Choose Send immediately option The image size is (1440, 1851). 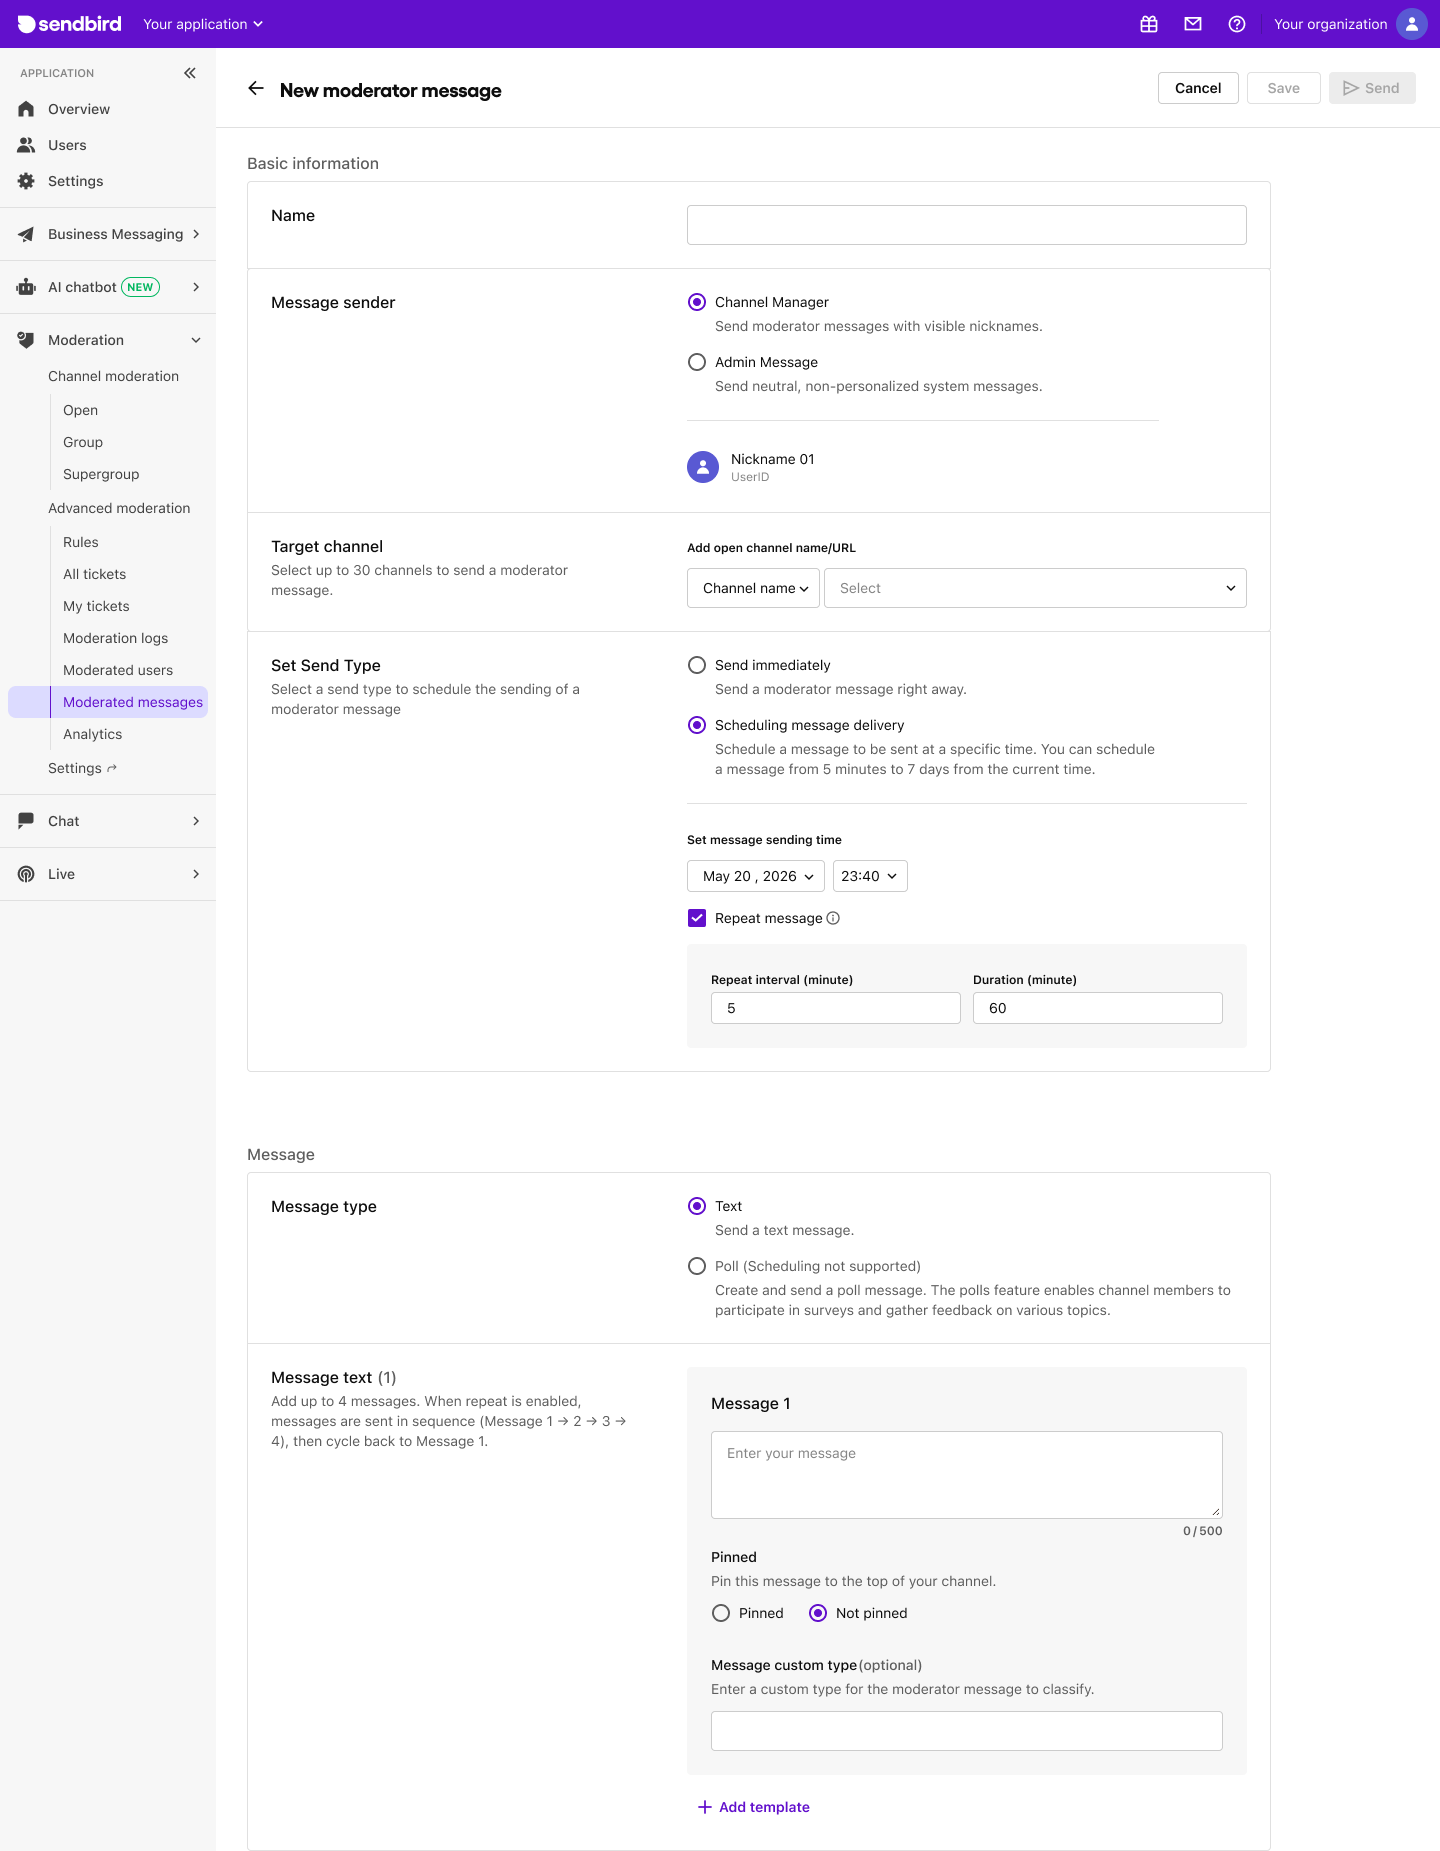pos(697,665)
